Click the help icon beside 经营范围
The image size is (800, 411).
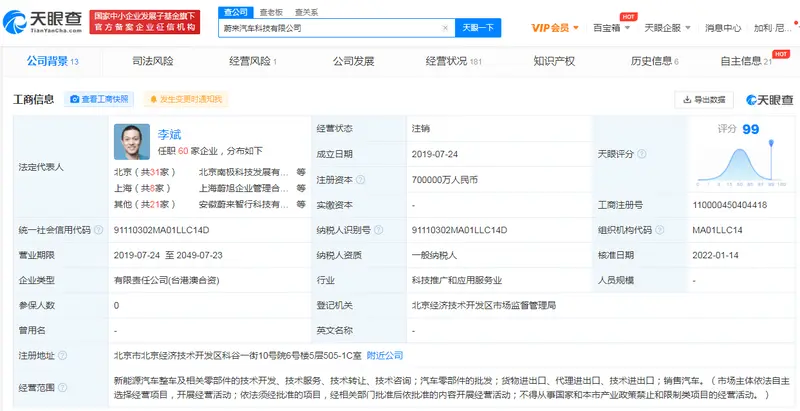pos(62,388)
